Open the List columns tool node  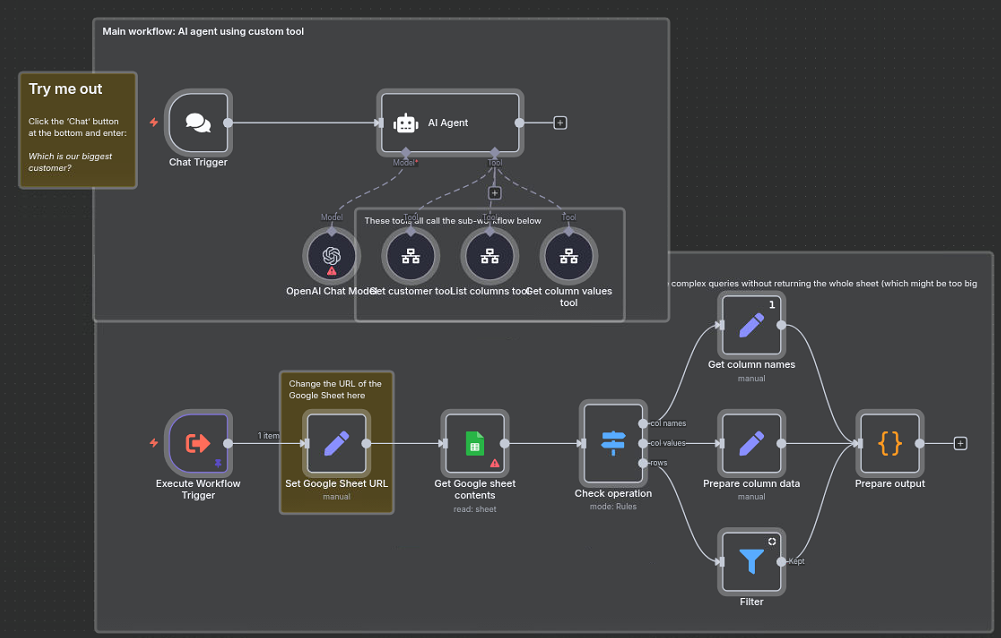click(x=489, y=255)
